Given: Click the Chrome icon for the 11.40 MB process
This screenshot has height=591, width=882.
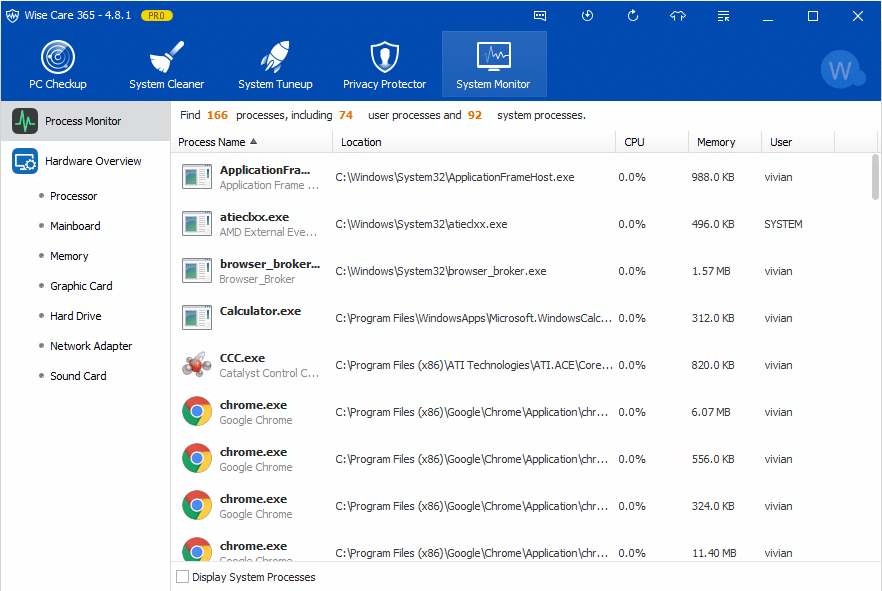Looking at the screenshot, I should point(197,549).
